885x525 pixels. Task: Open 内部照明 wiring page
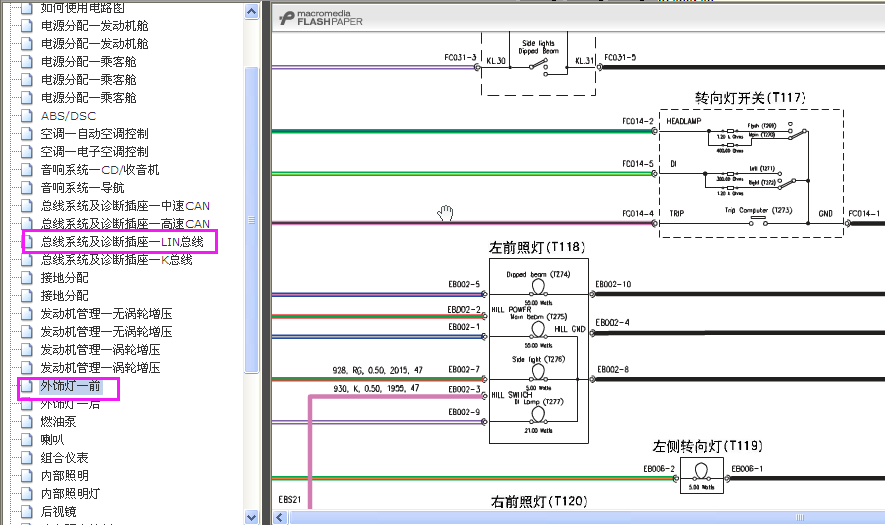pos(64,476)
